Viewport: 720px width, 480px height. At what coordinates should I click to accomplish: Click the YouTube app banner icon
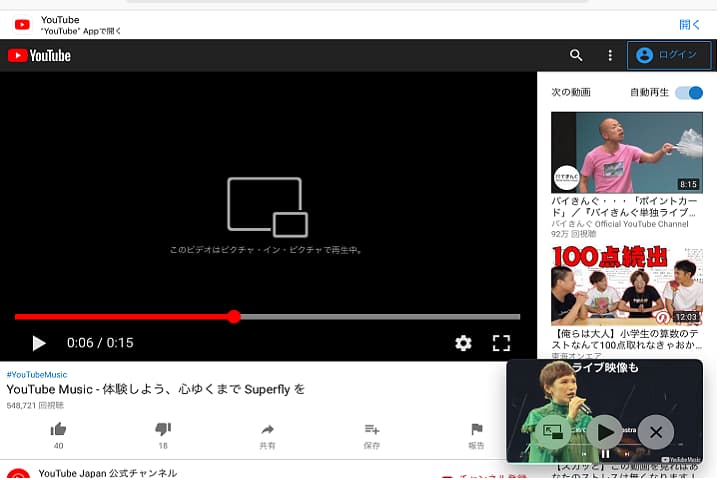pyautogui.click(x=22, y=24)
